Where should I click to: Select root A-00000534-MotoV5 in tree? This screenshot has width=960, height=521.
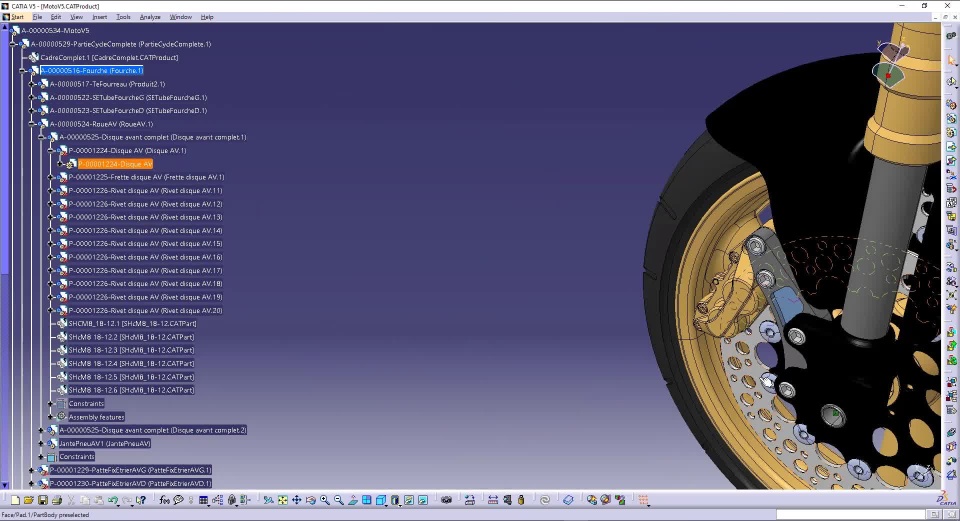click(x=55, y=31)
